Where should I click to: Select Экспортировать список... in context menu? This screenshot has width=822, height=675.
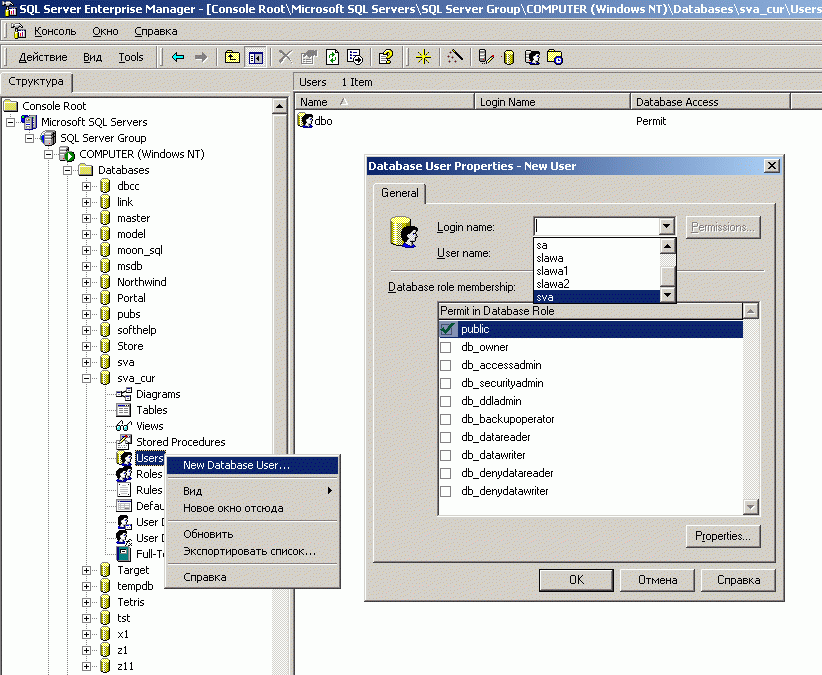click(x=252, y=551)
